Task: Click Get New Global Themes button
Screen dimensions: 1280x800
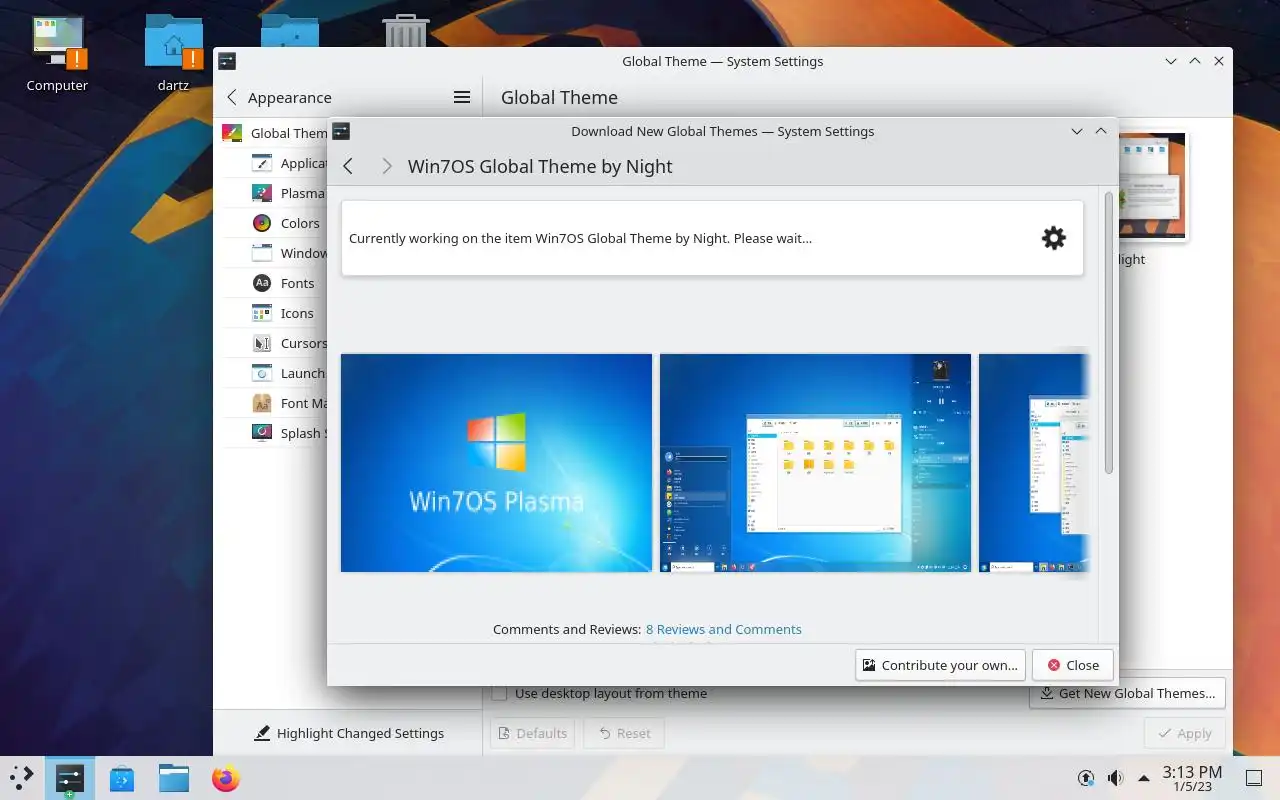Action: (x=1127, y=693)
